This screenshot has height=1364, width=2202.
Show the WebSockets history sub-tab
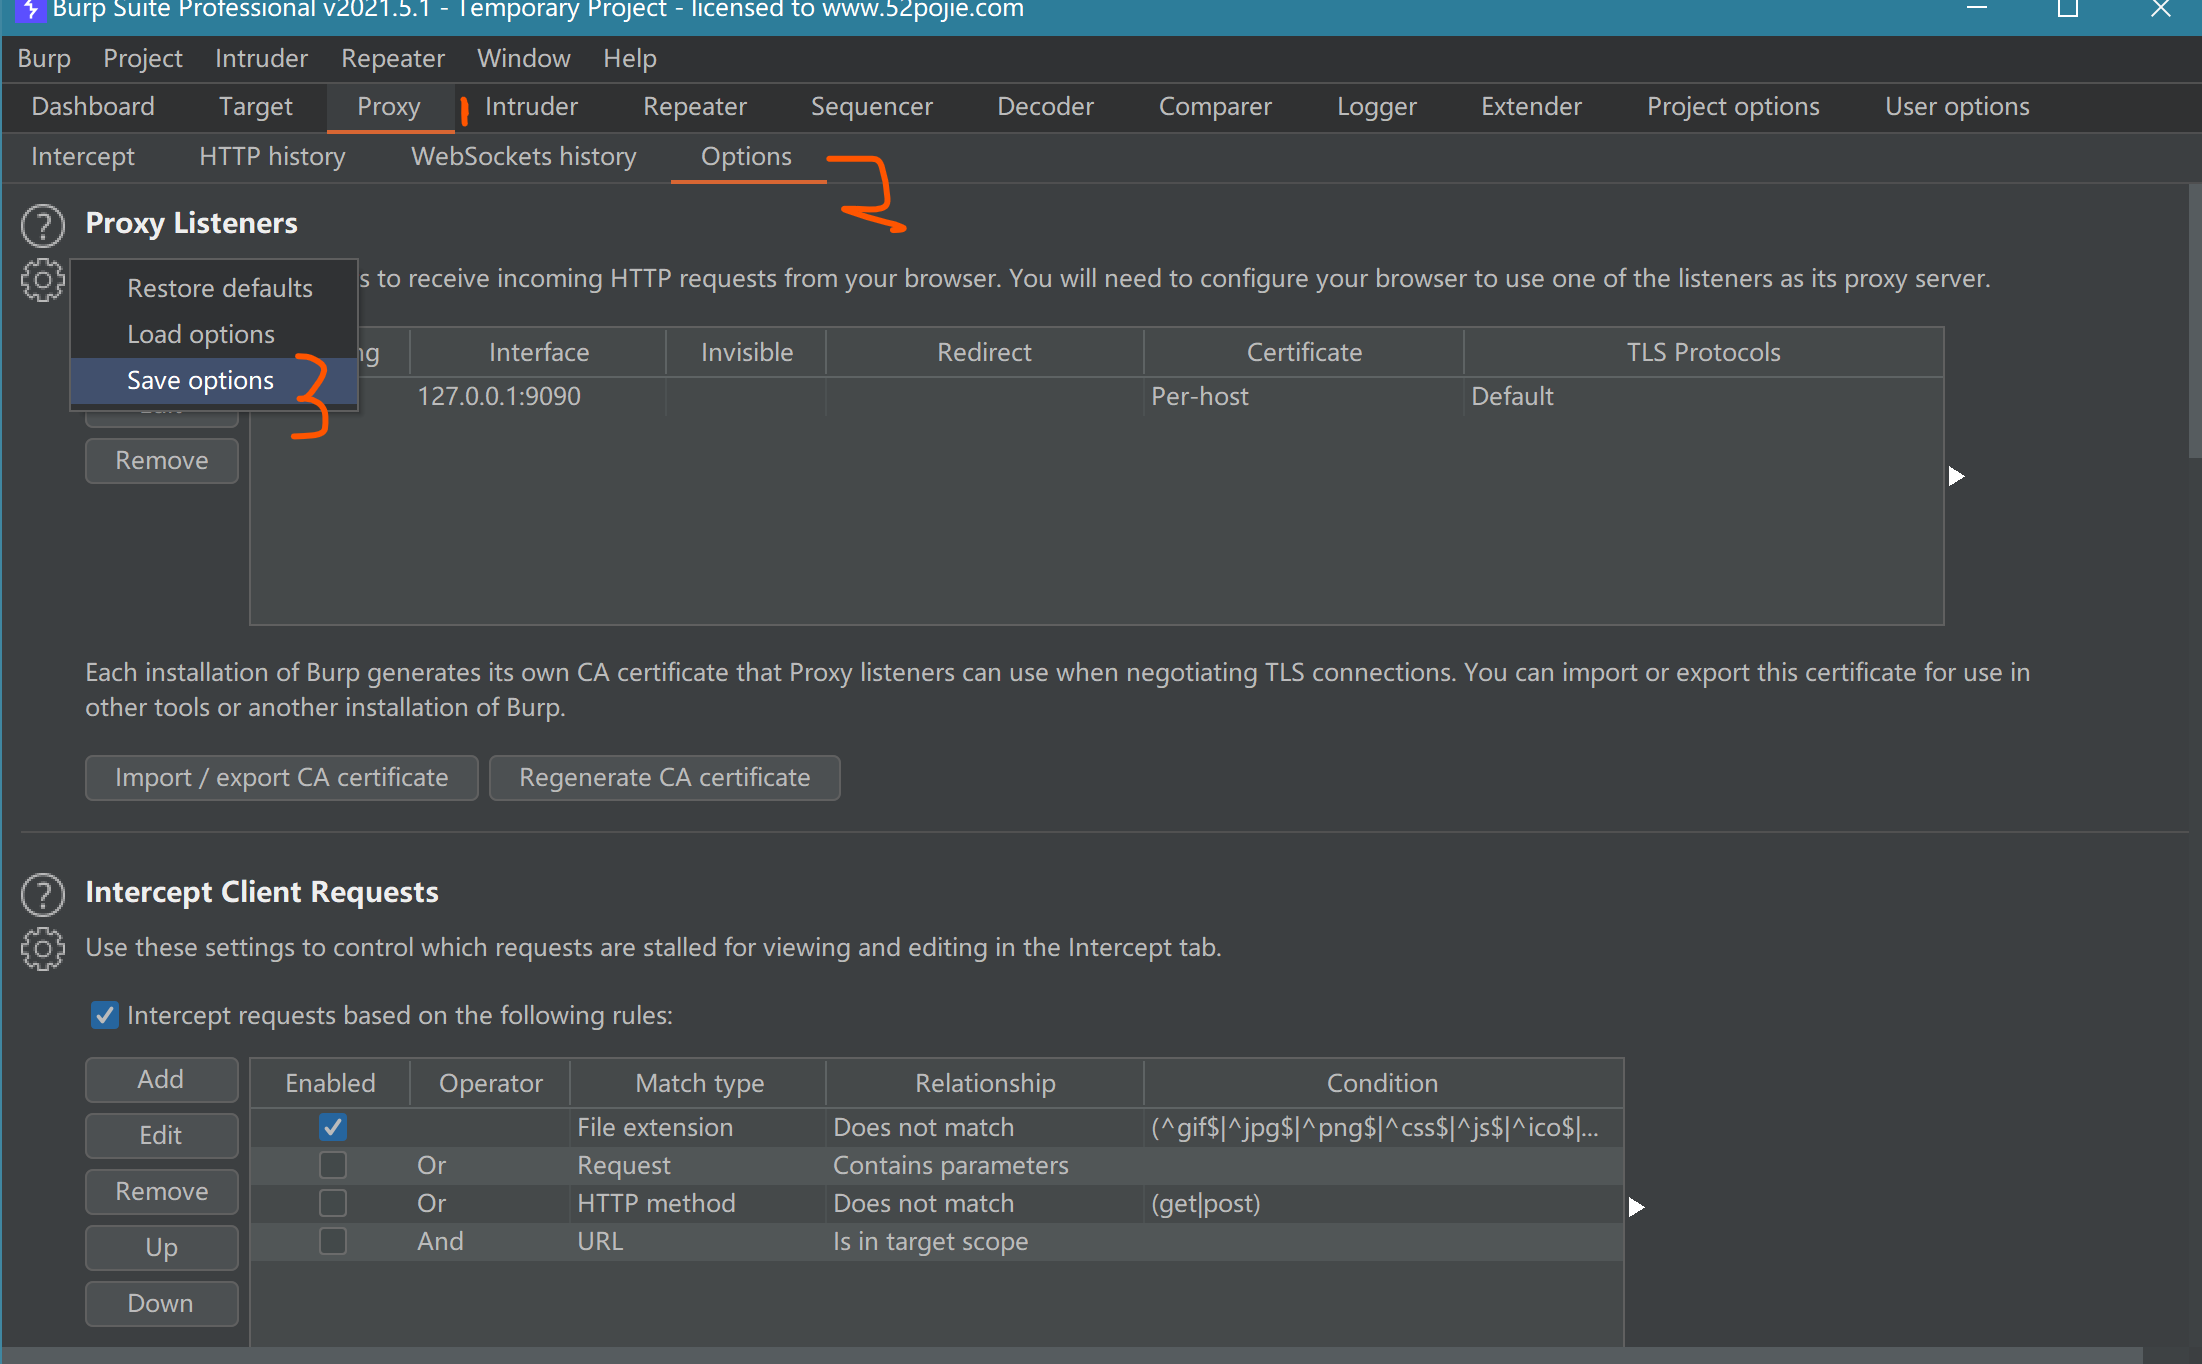click(524, 157)
